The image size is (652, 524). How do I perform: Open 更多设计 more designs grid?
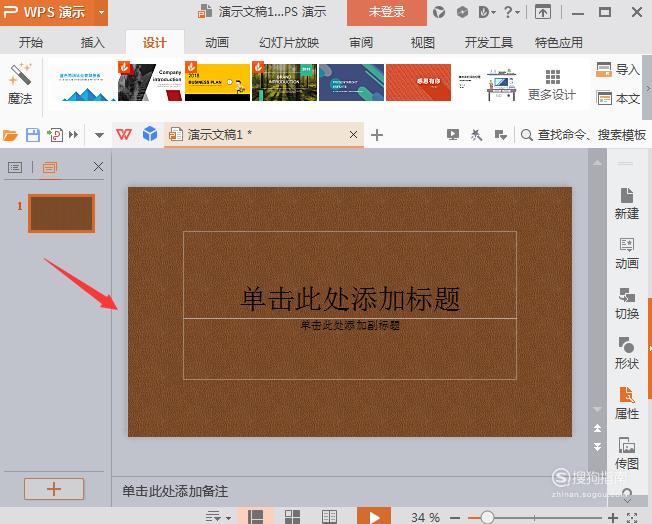click(x=552, y=85)
